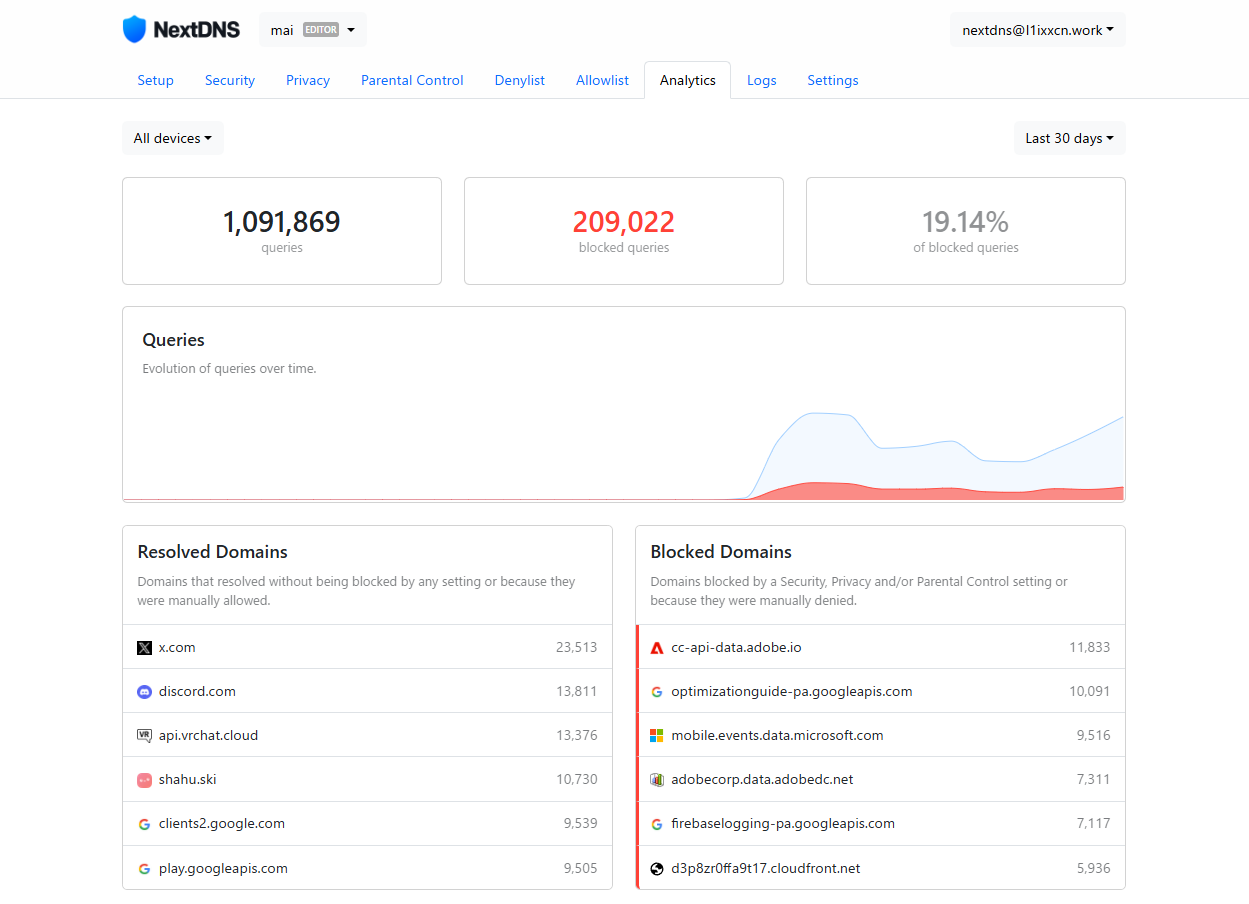Screen dimensions: 1249x904
Task: Click the 10,730 count for shahu.ski
Action: tap(577, 780)
